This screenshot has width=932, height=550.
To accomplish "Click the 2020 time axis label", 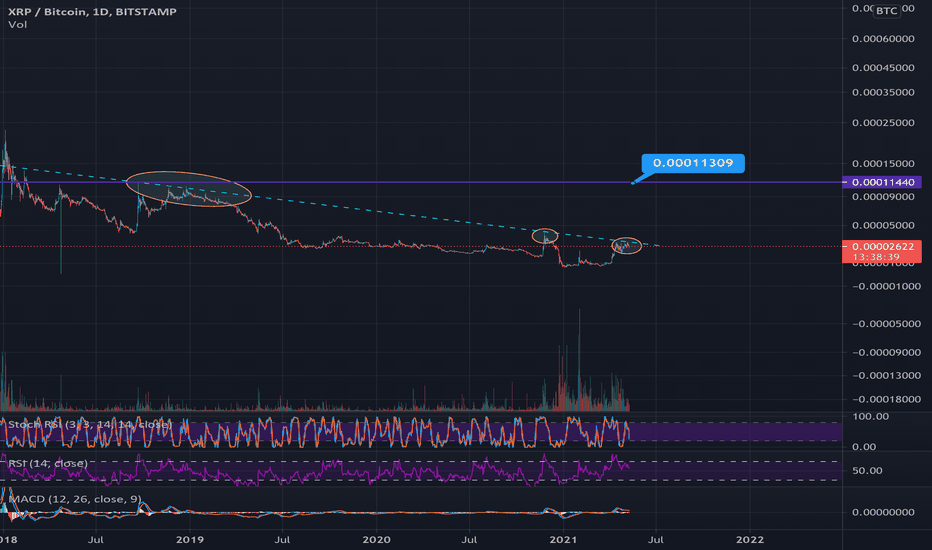I will coord(376,540).
